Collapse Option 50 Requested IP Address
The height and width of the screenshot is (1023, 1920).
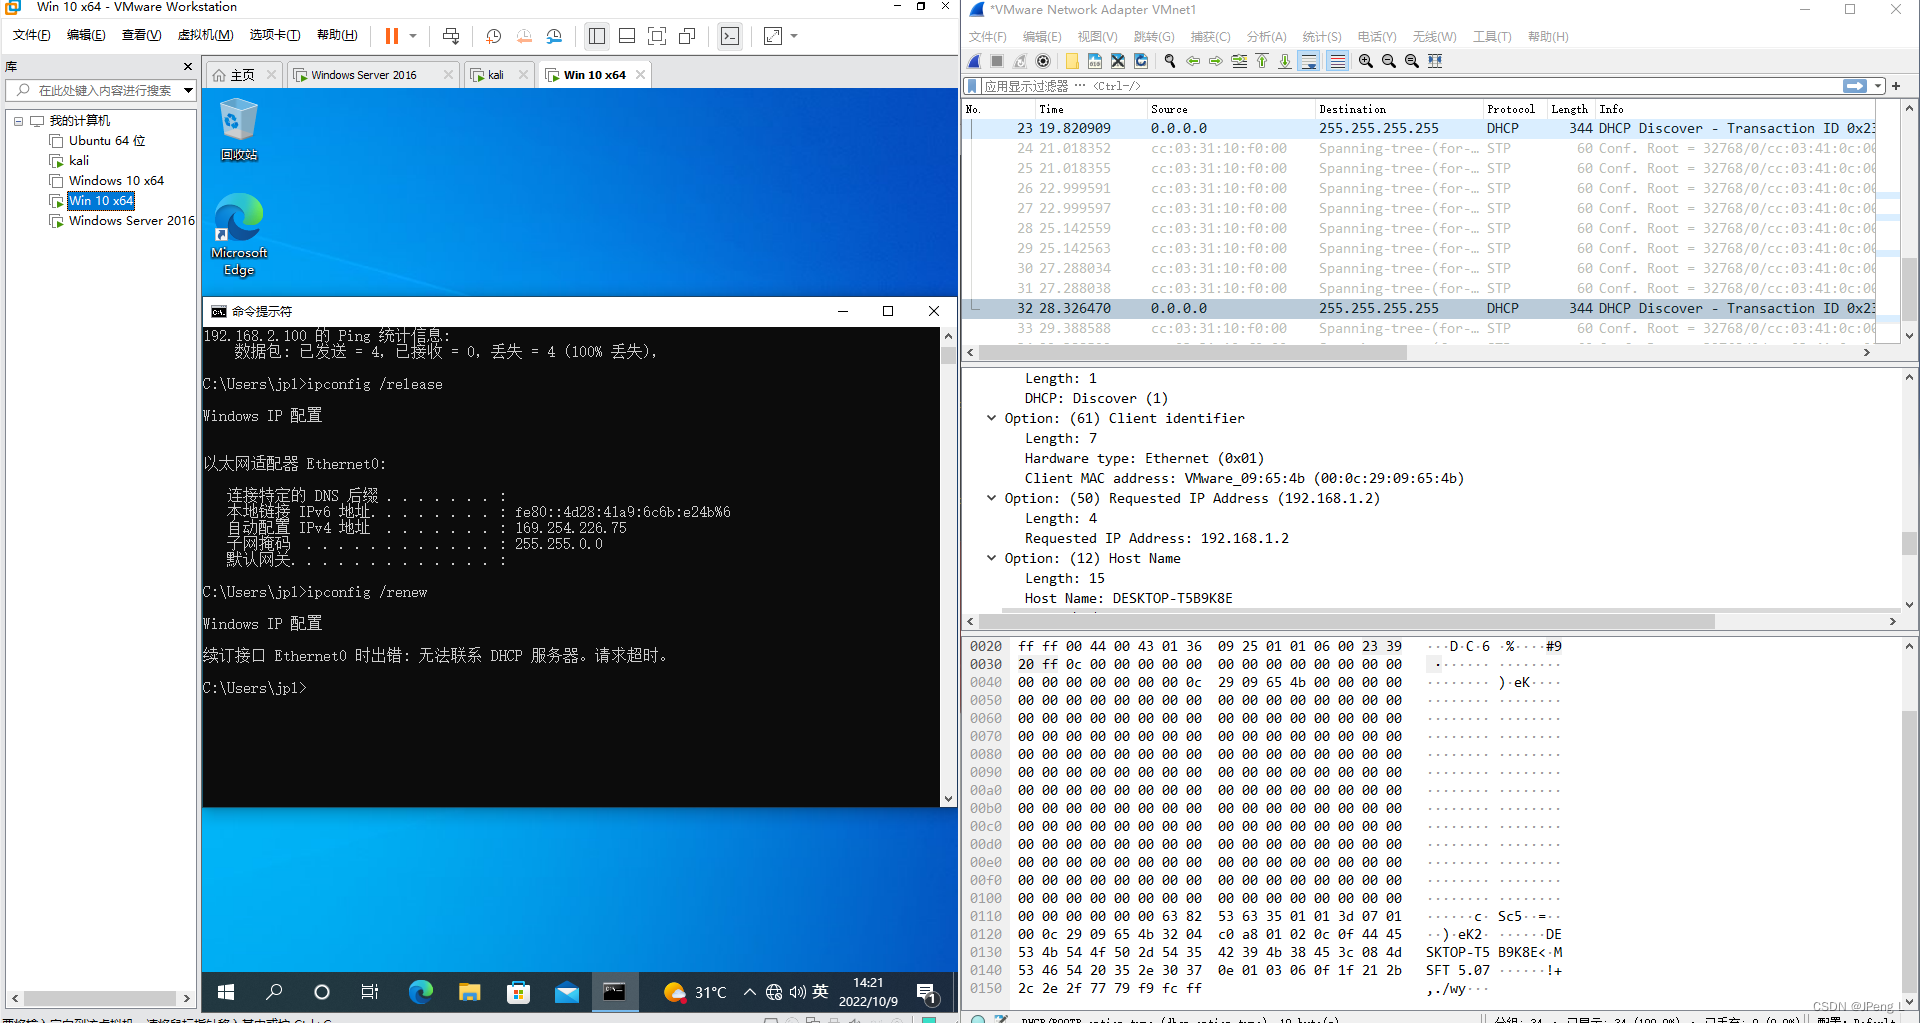[991, 498]
